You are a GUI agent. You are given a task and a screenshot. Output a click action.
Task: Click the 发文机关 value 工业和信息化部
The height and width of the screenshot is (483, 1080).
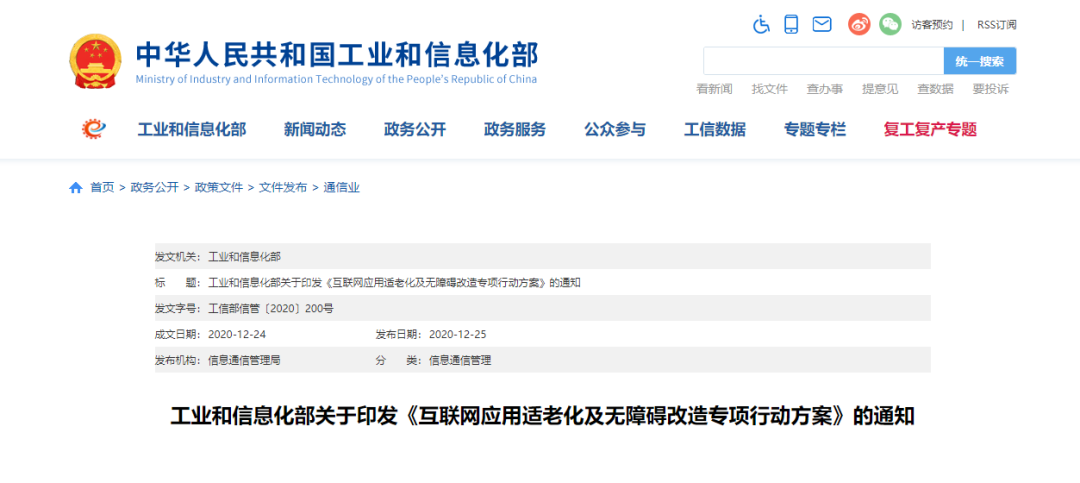[x=245, y=256]
